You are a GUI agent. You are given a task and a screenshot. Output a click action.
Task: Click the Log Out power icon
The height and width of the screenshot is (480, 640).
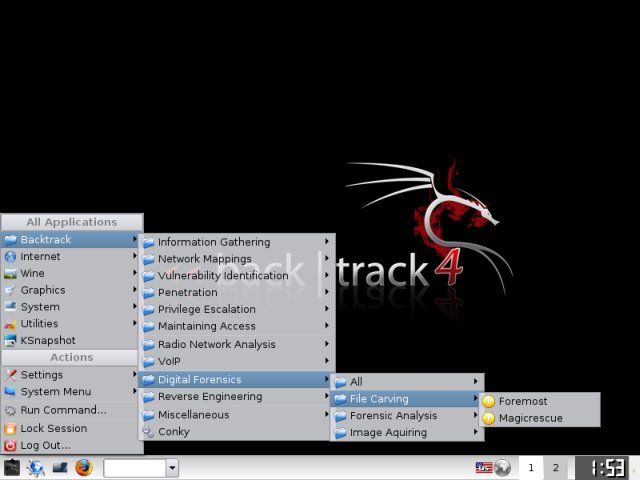pyautogui.click(x=10, y=445)
